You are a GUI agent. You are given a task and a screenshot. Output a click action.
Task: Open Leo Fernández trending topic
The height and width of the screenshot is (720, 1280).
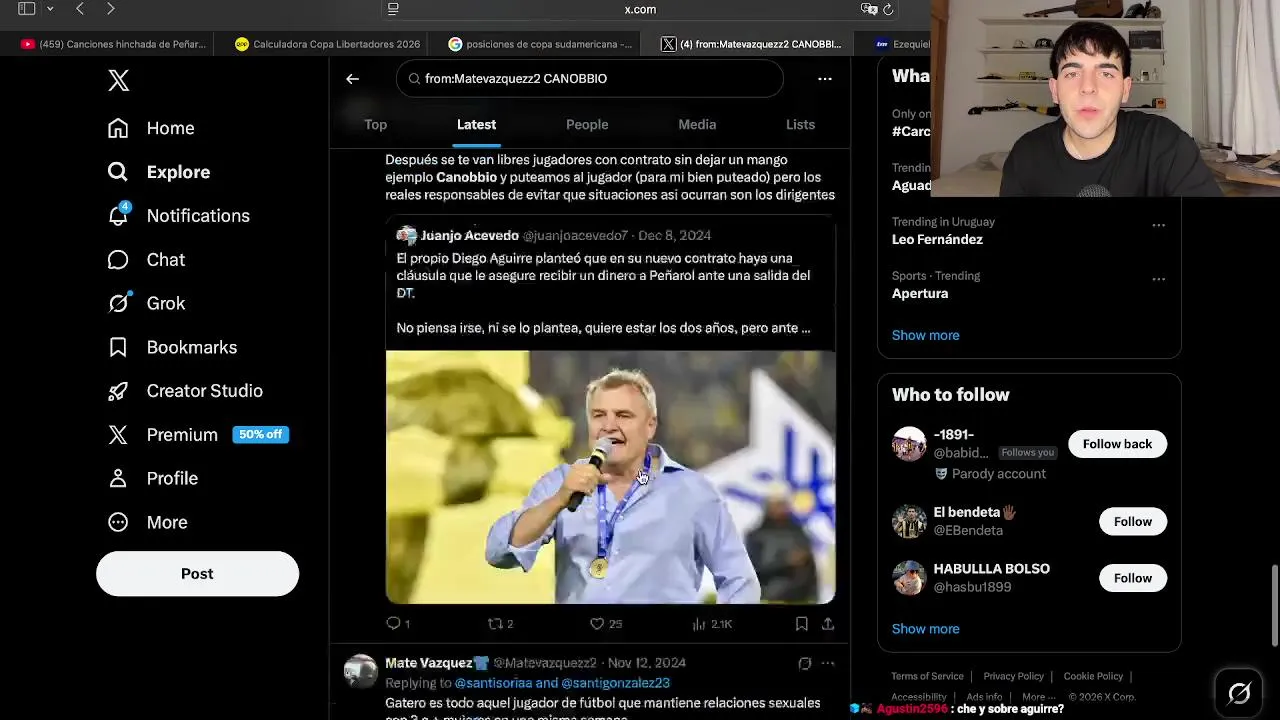(x=937, y=240)
